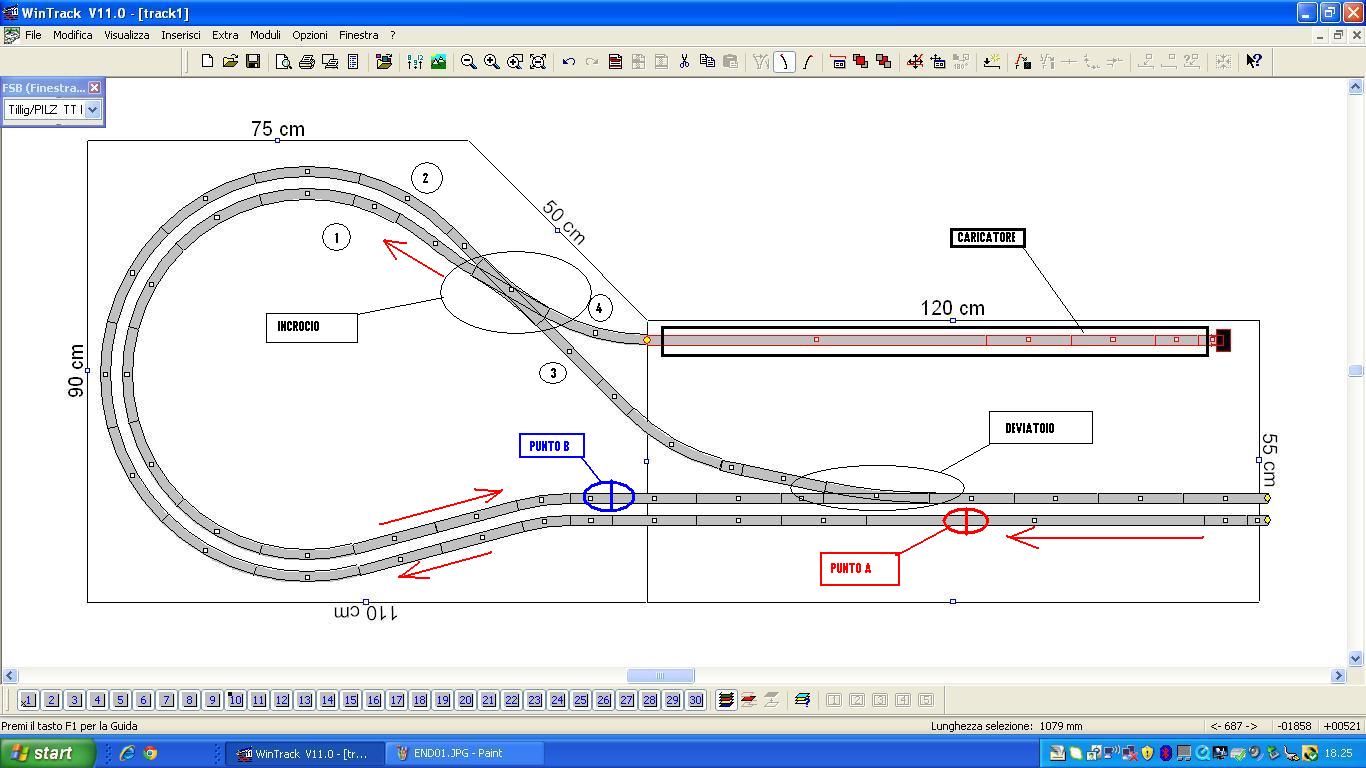Click the horizontal scrollbar right arrow
The height and width of the screenshot is (768, 1366).
(x=1339, y=676)
